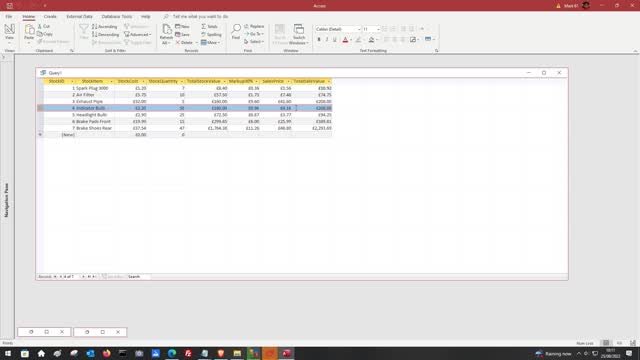This screenshot has height=360, width=640.
Task: Apply the background fill color
Action: pos(371,40)
